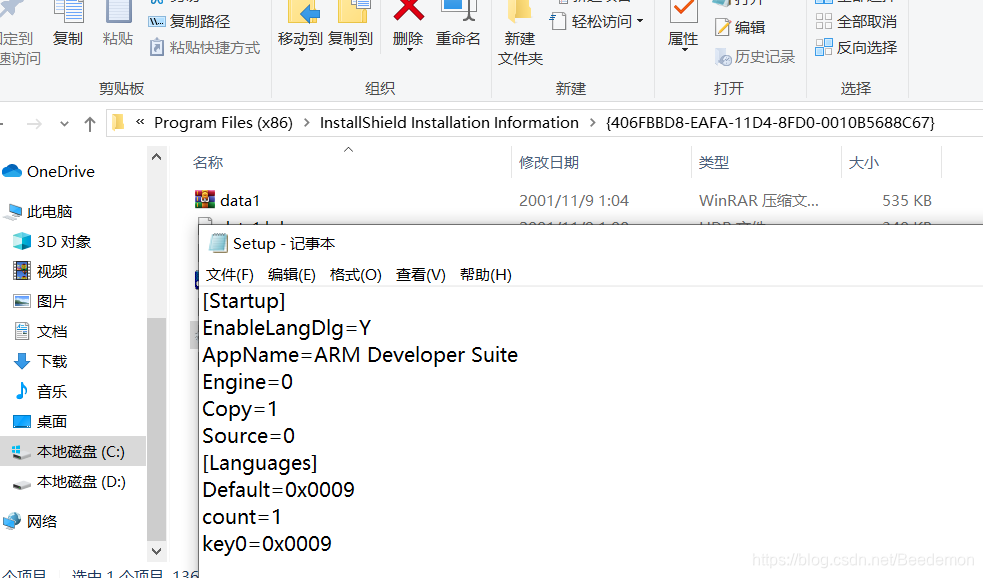Create a New folder (新建文件夹)

click(520, 33)
